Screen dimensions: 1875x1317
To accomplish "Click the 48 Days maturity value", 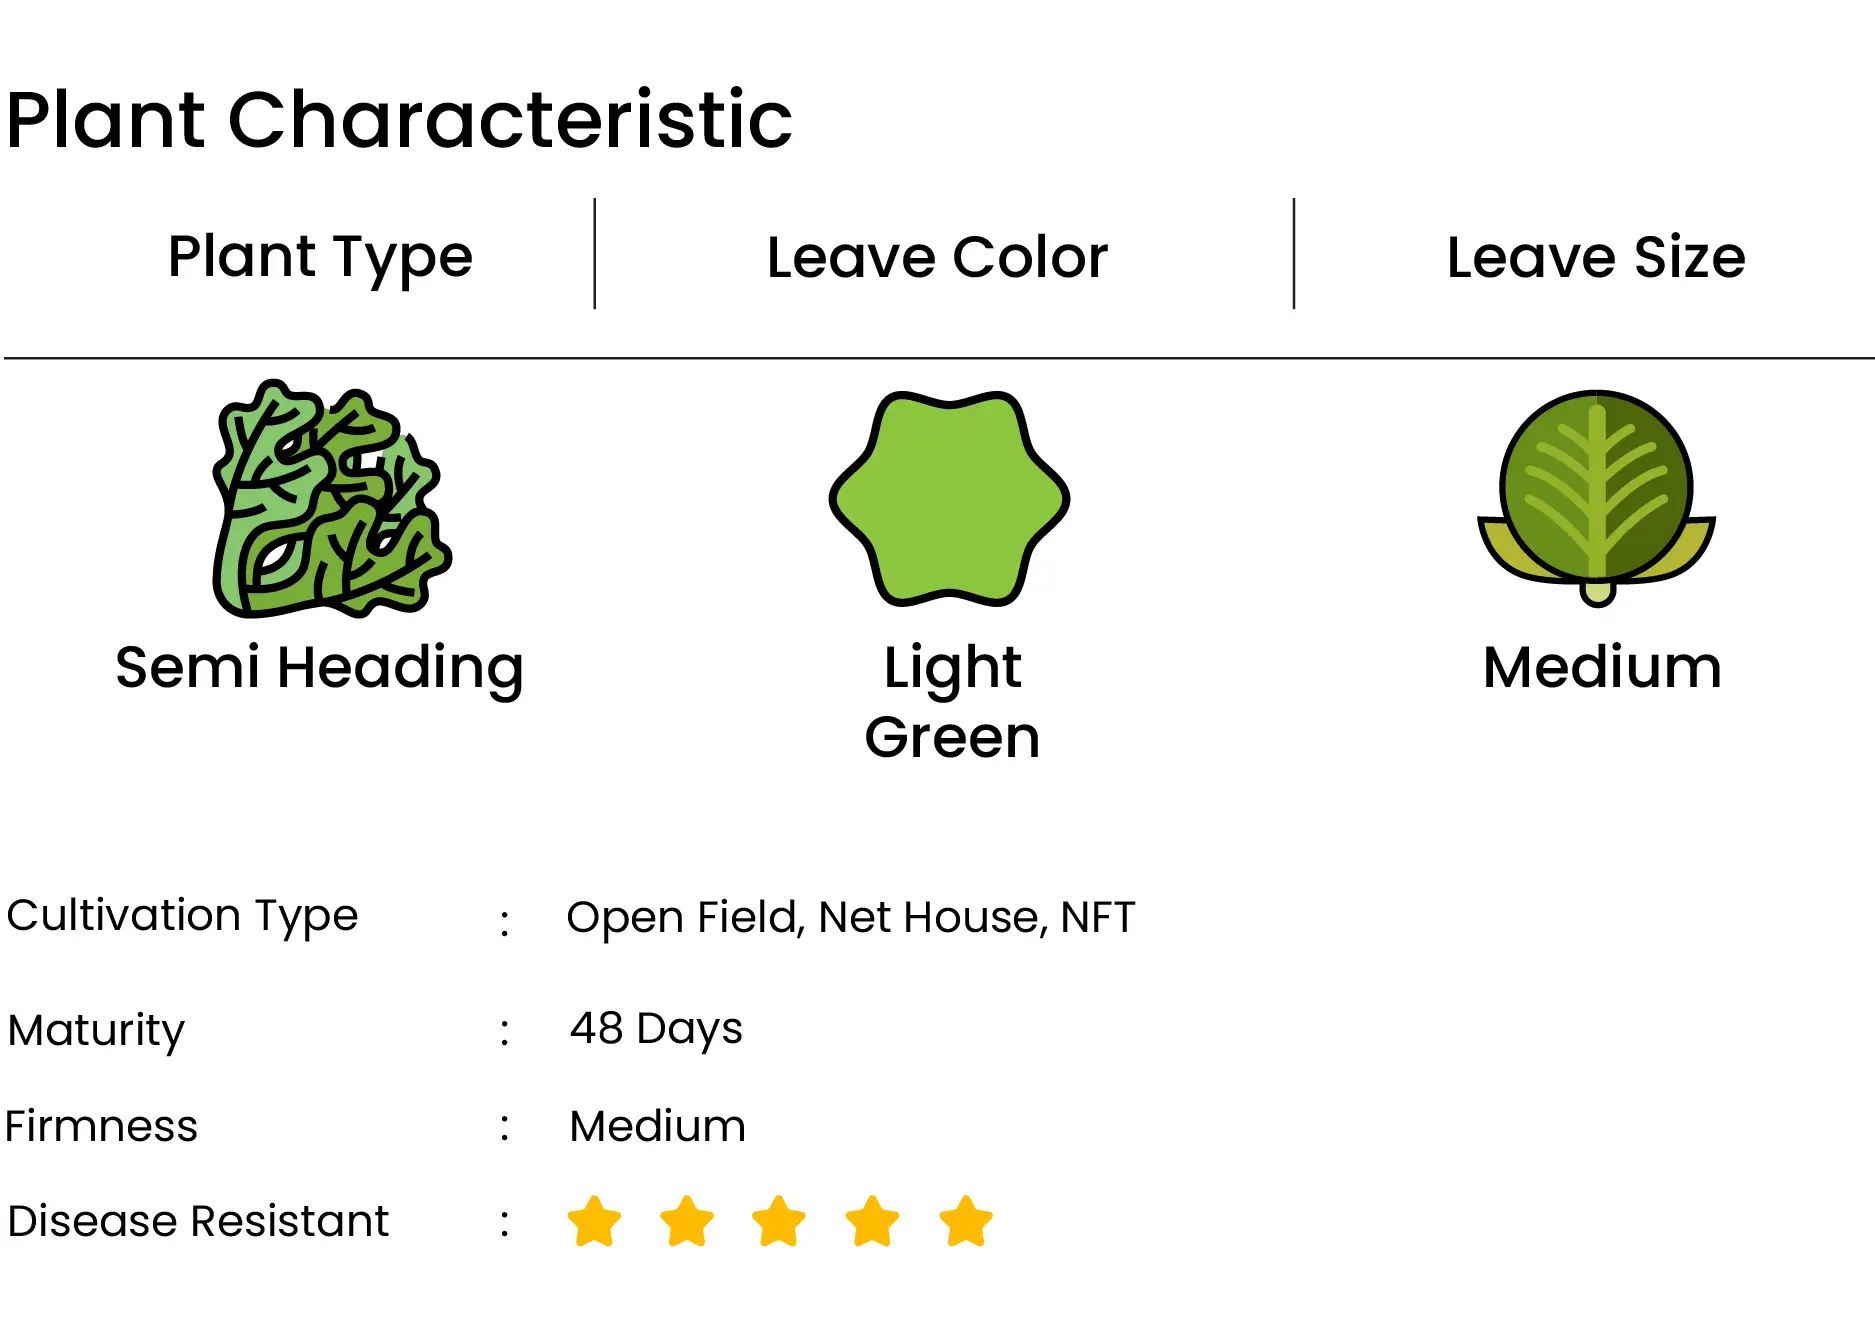I will click(x=656, y=1029).
